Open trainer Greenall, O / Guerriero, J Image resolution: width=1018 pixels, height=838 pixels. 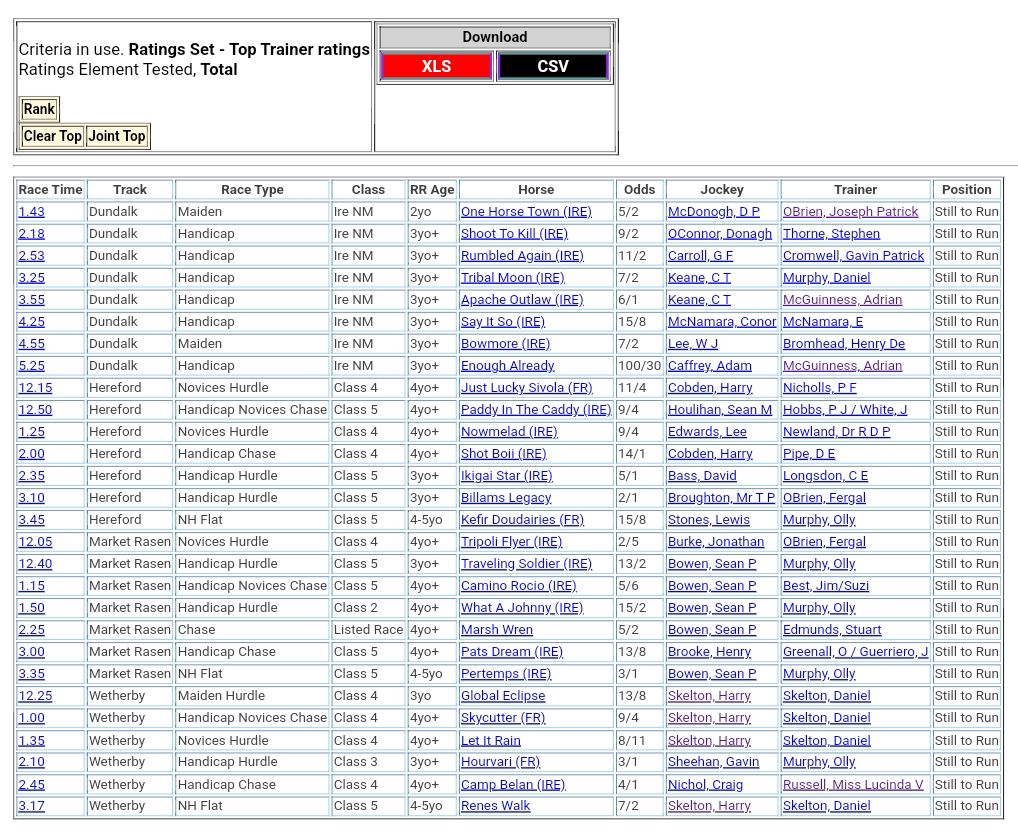[x=855, y=652]
